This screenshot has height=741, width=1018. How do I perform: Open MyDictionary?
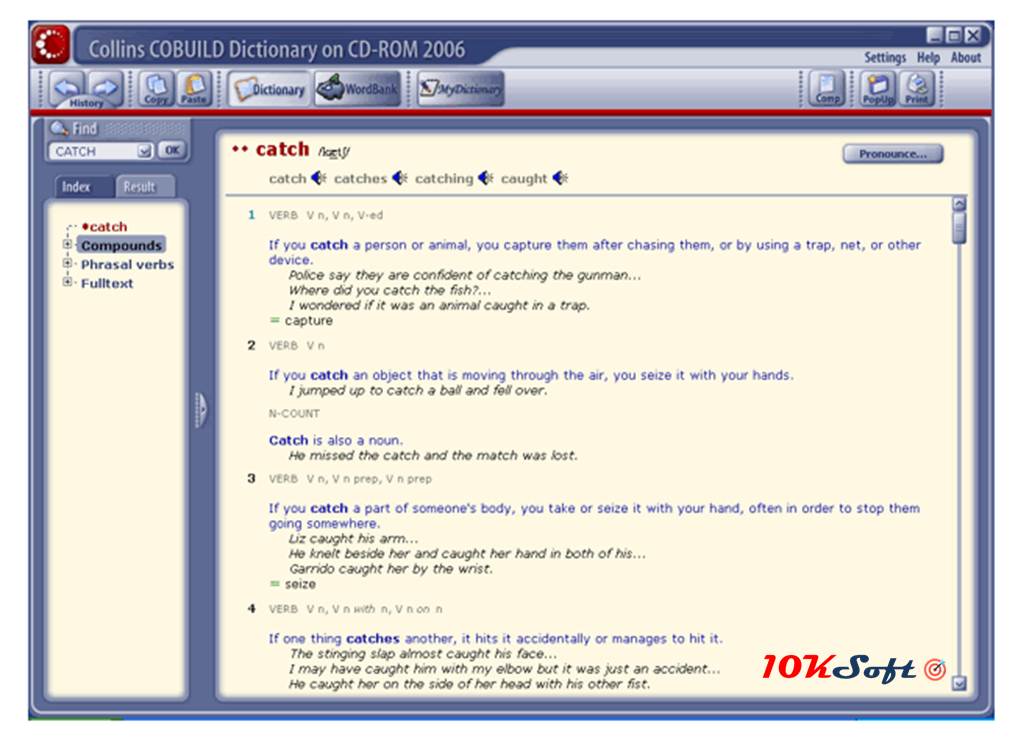tap(460, 89)
